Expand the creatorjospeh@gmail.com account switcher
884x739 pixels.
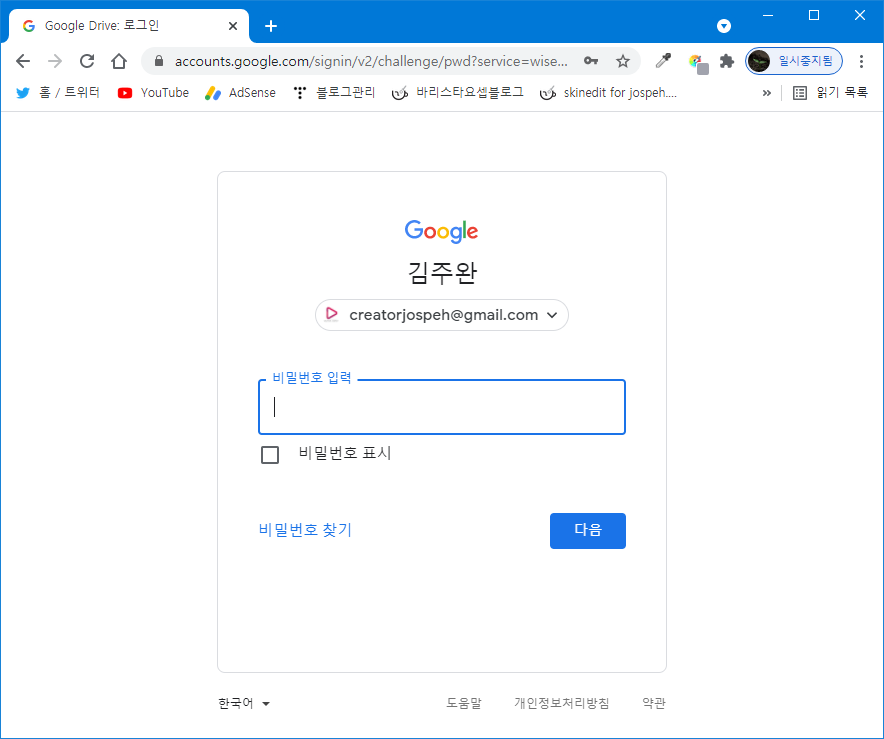(442, 315)
